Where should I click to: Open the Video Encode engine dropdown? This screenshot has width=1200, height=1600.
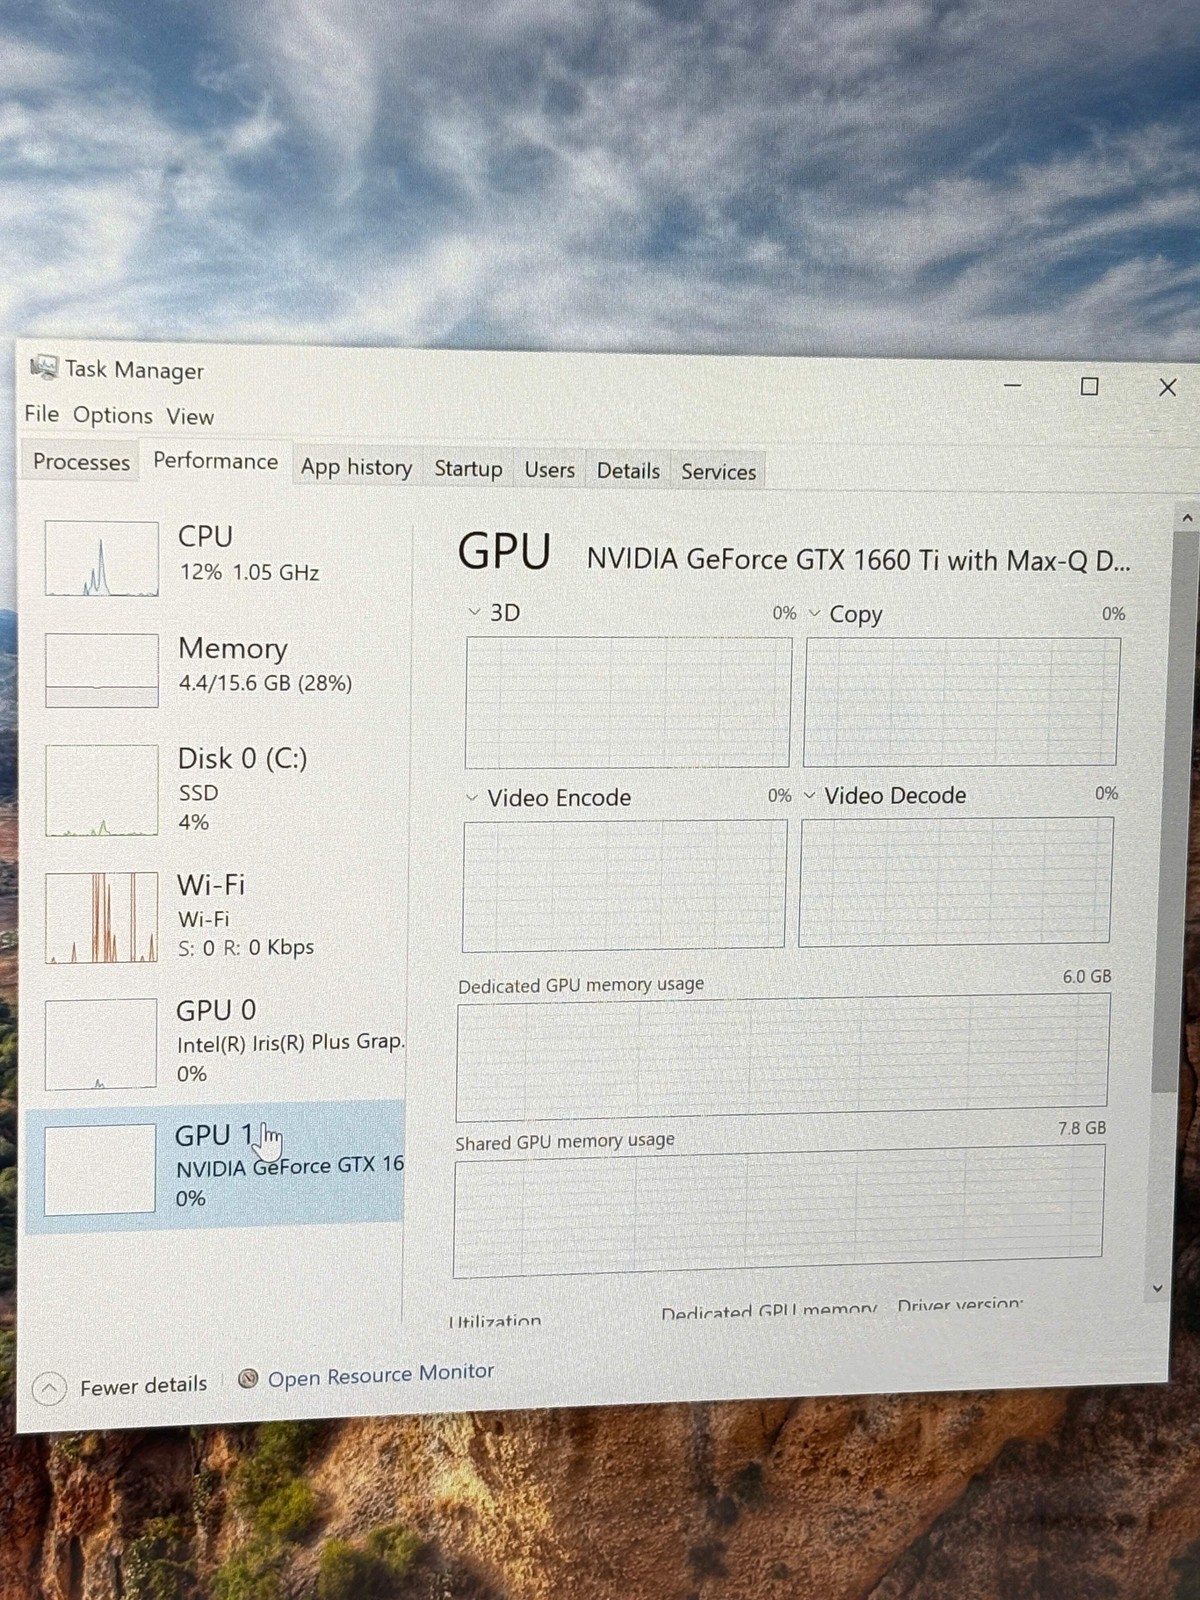tap(472, 797)
